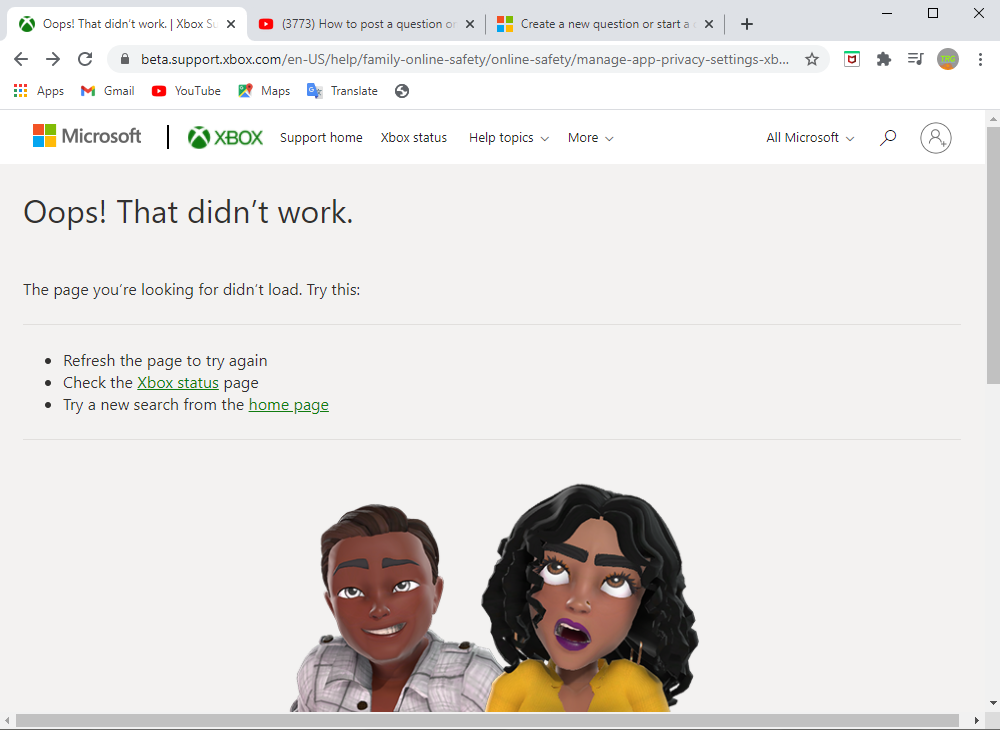
Task: Open the Translate bookmark
Action: pos(342,91)
